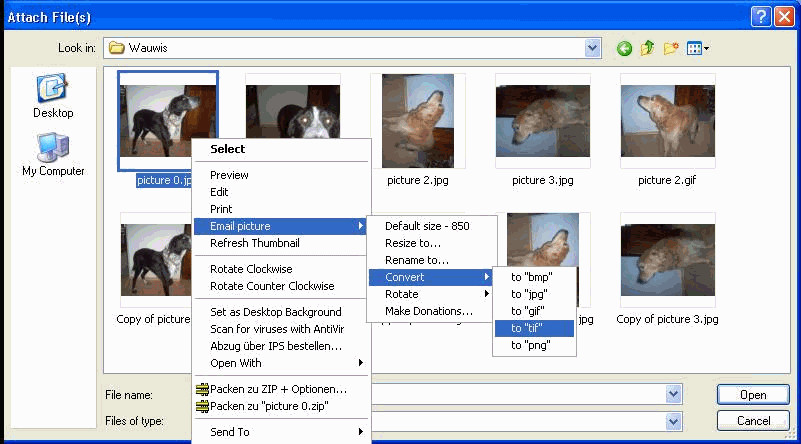Viewport: 801px width, 444px height.
Task: Select the bottom-left Copy of picture thumbnail
Action: point(156,260)
